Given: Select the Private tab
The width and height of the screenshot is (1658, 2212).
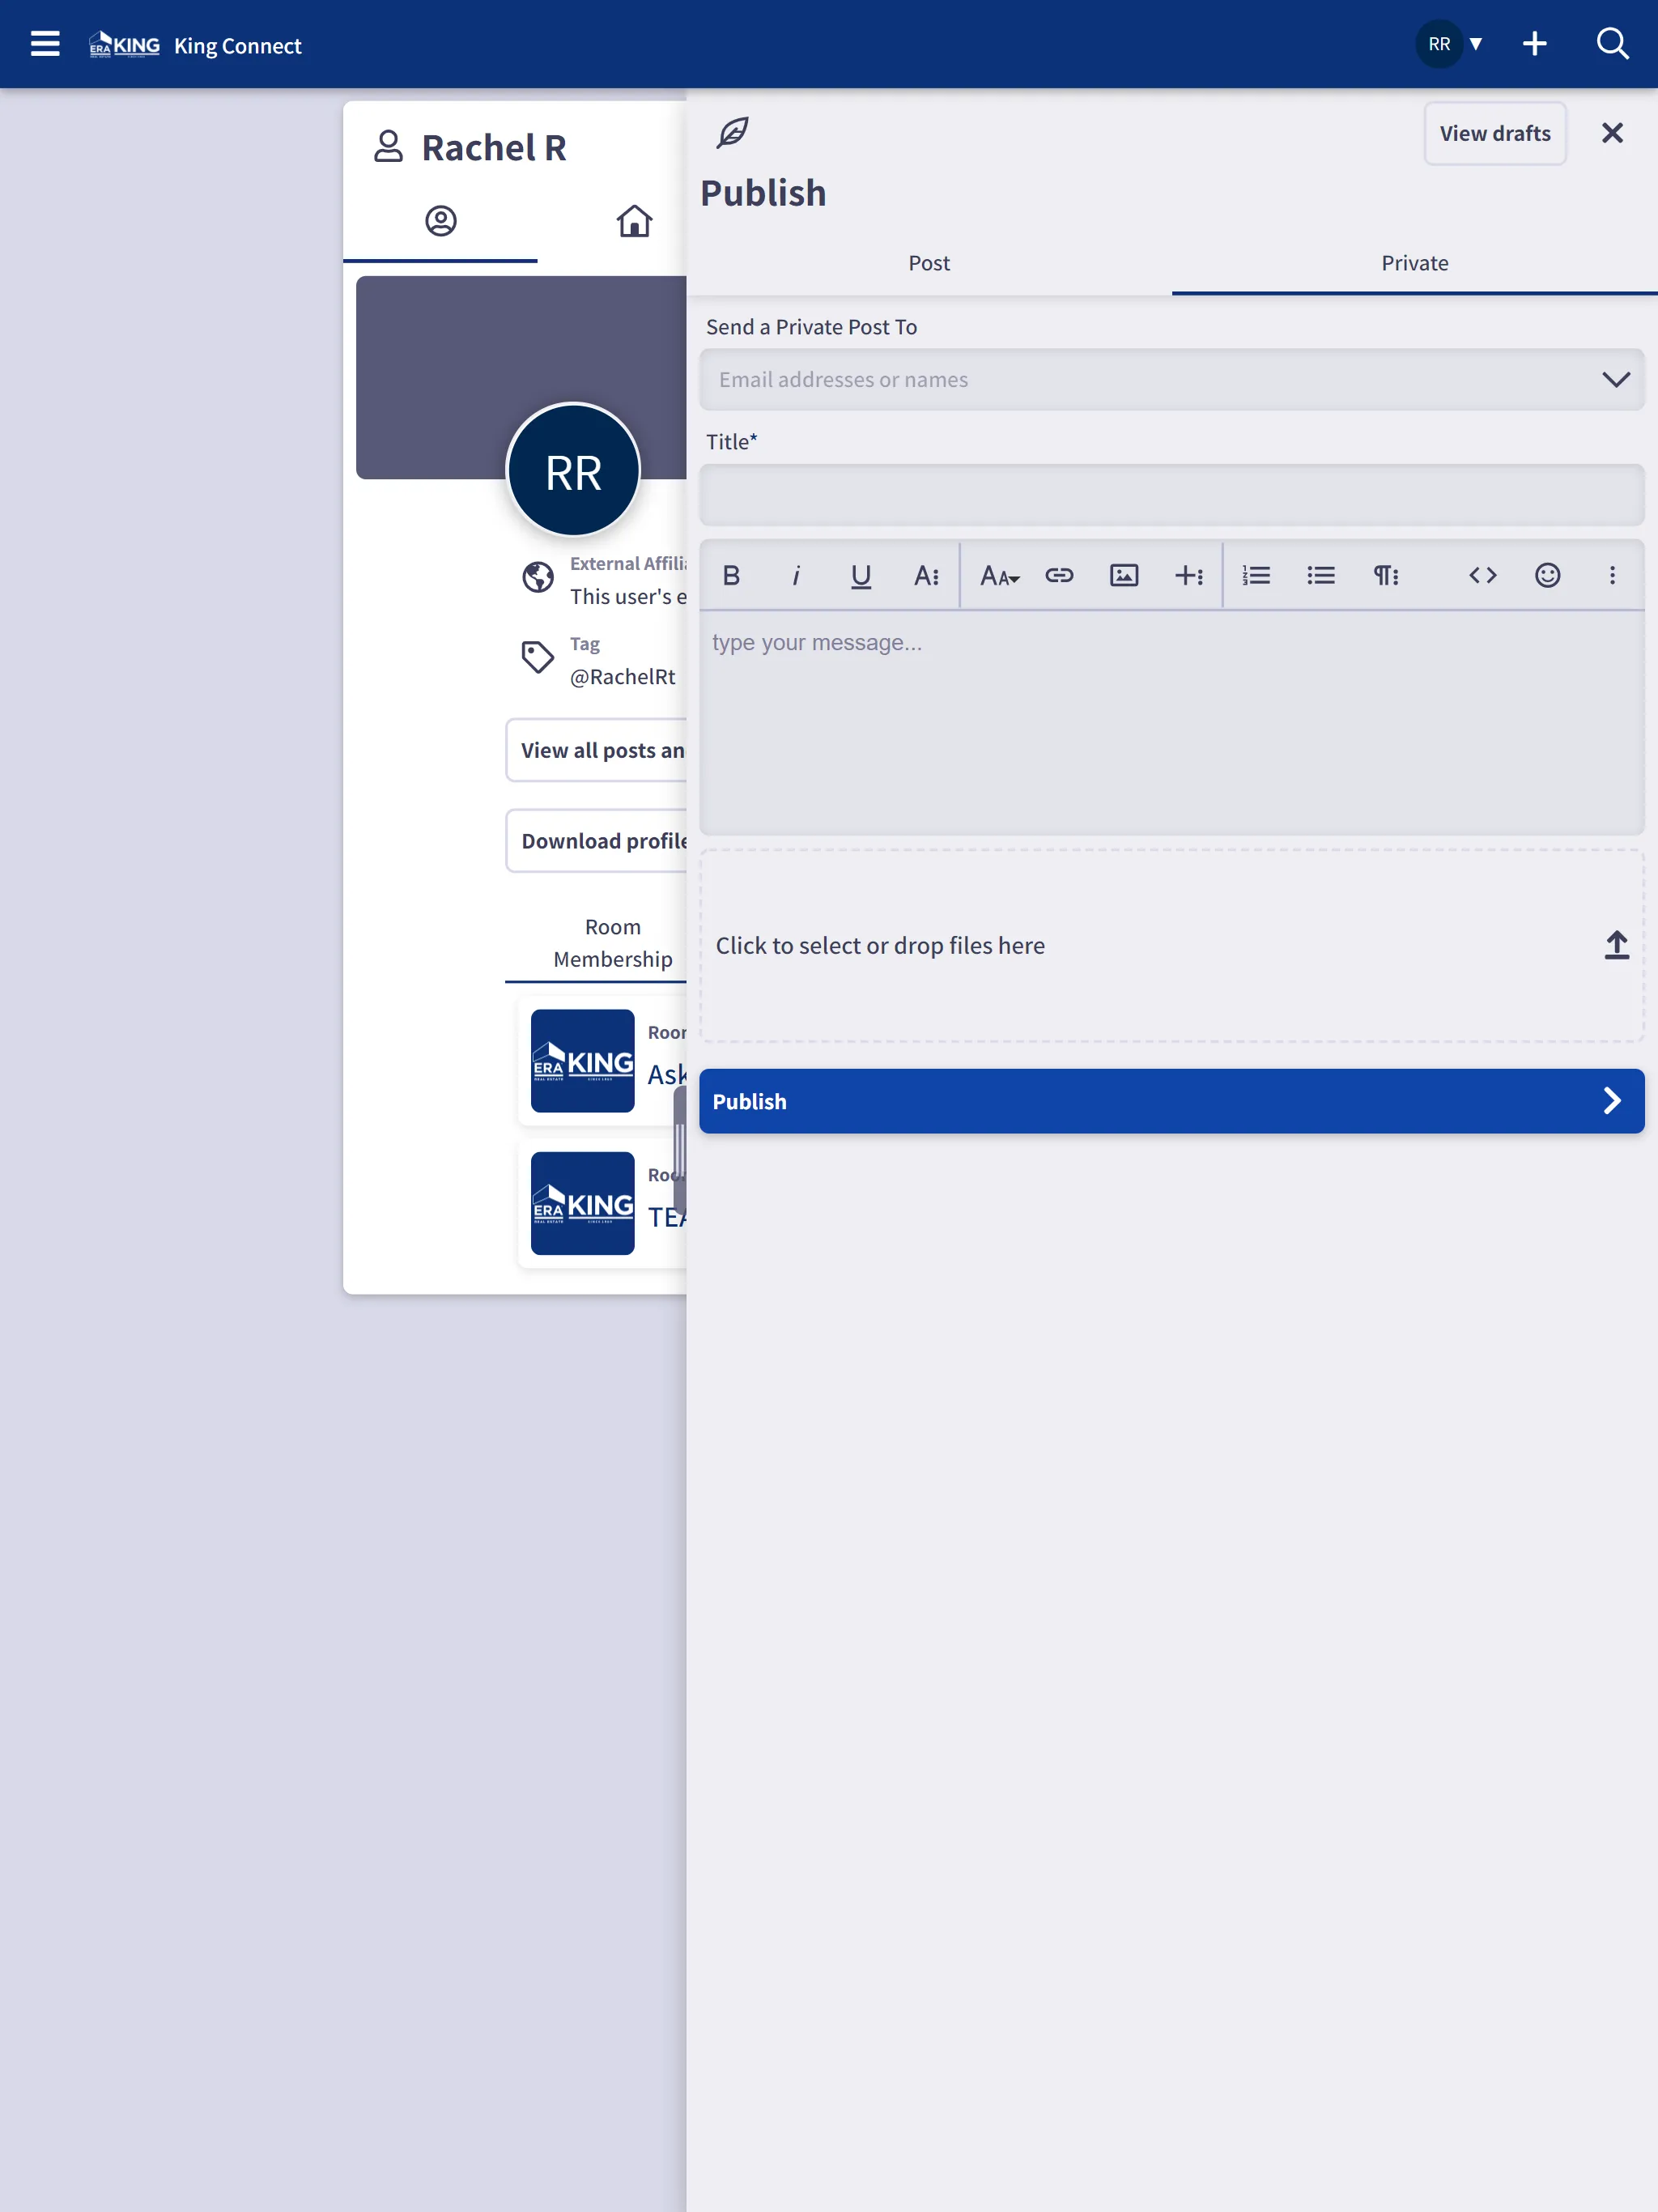Looking at the screenshot, I should tap(1414, 263).
